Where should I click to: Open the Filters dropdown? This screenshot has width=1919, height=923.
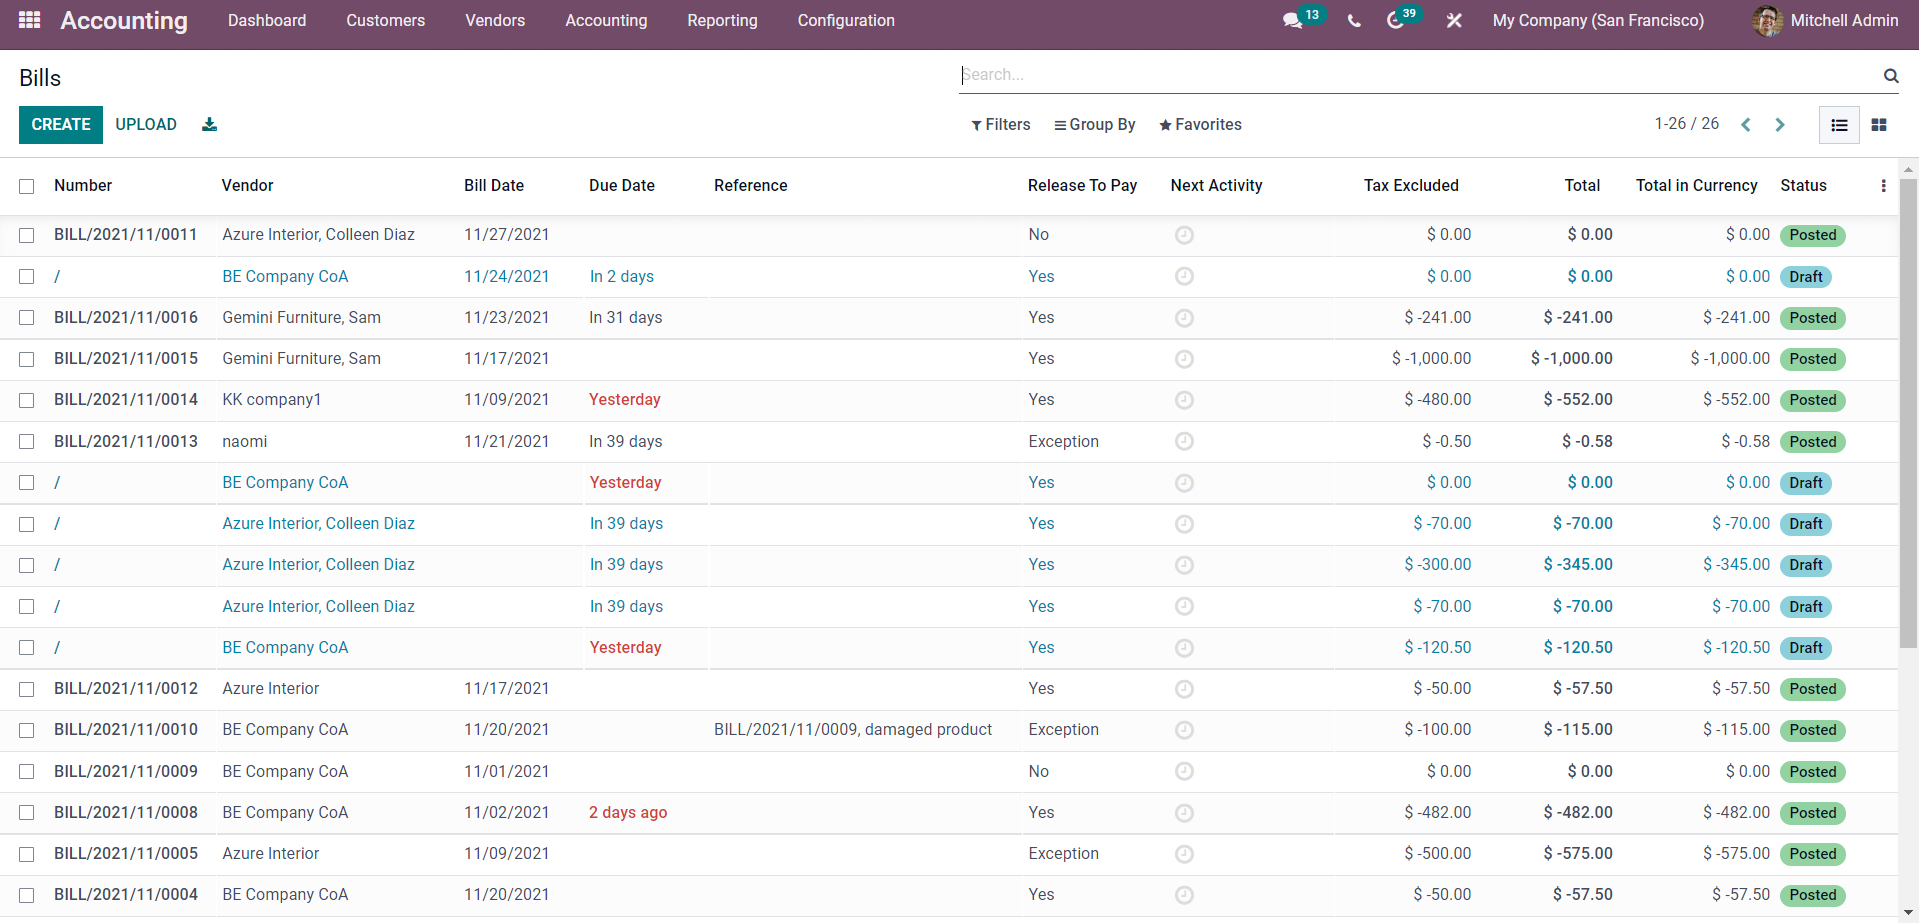pyautogui.click(x=1001, y=125)
